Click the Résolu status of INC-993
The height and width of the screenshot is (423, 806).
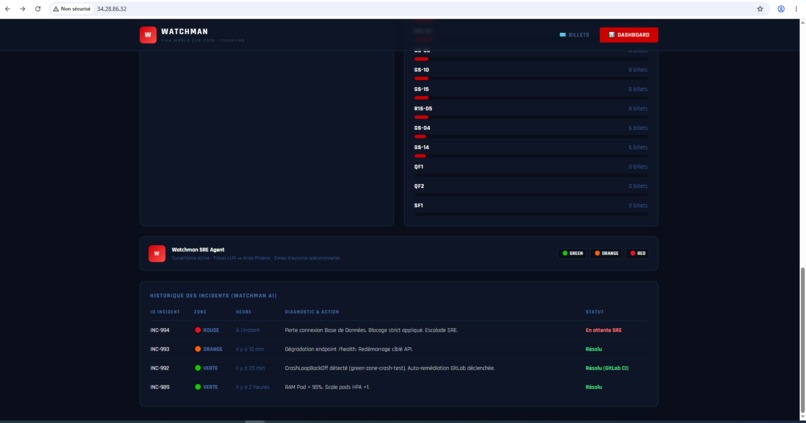click(x=594, y=349)
